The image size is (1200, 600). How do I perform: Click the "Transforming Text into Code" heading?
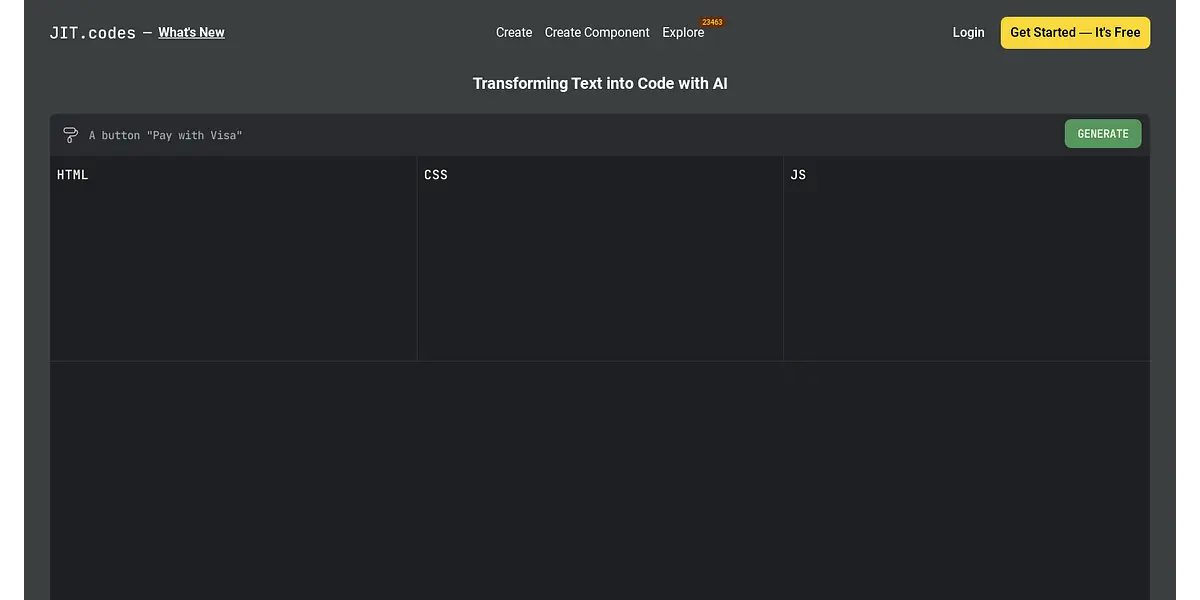tap(600, 84)
